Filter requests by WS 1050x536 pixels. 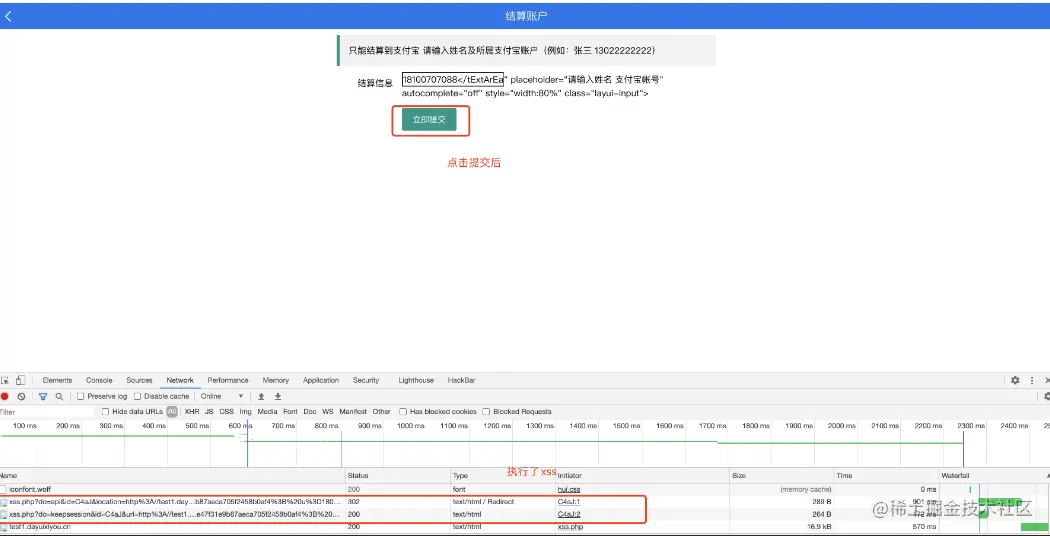tap(327, 411)
